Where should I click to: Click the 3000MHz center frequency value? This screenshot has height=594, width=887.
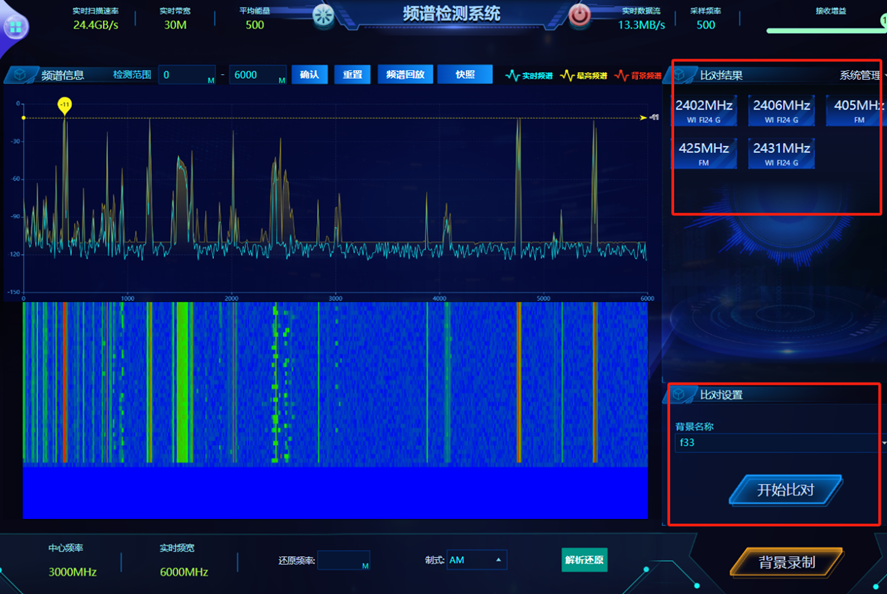[72, 572]
